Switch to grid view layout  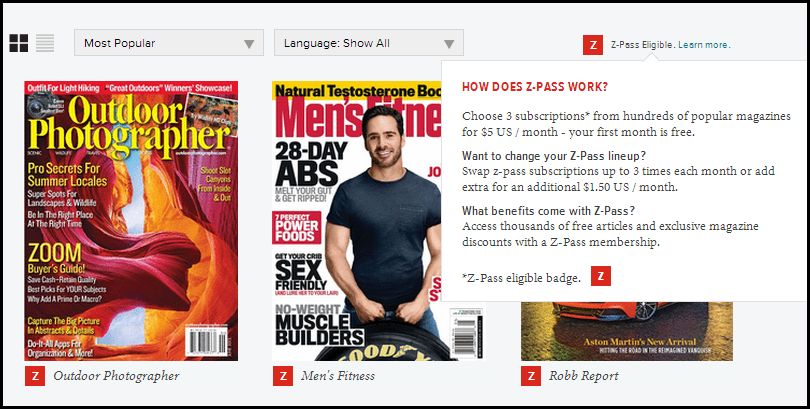click(x=19, y=43)
